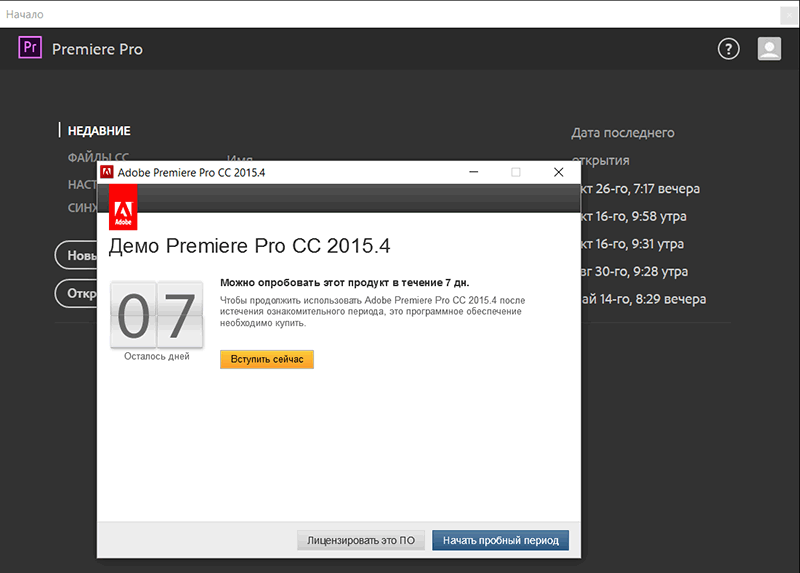
Task: Click 'Демо Premiere Pro CC 2015.4' heading
Action: (x=249, y=246)
